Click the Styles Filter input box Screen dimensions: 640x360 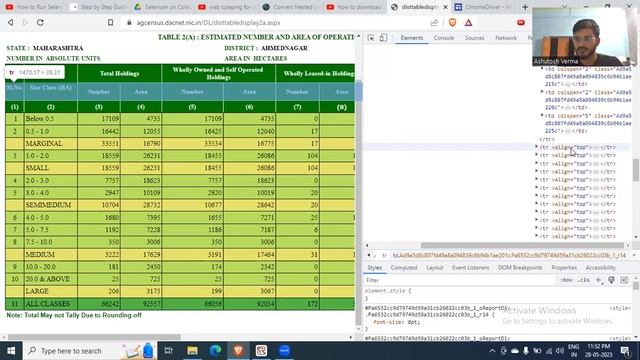(459, 280)
